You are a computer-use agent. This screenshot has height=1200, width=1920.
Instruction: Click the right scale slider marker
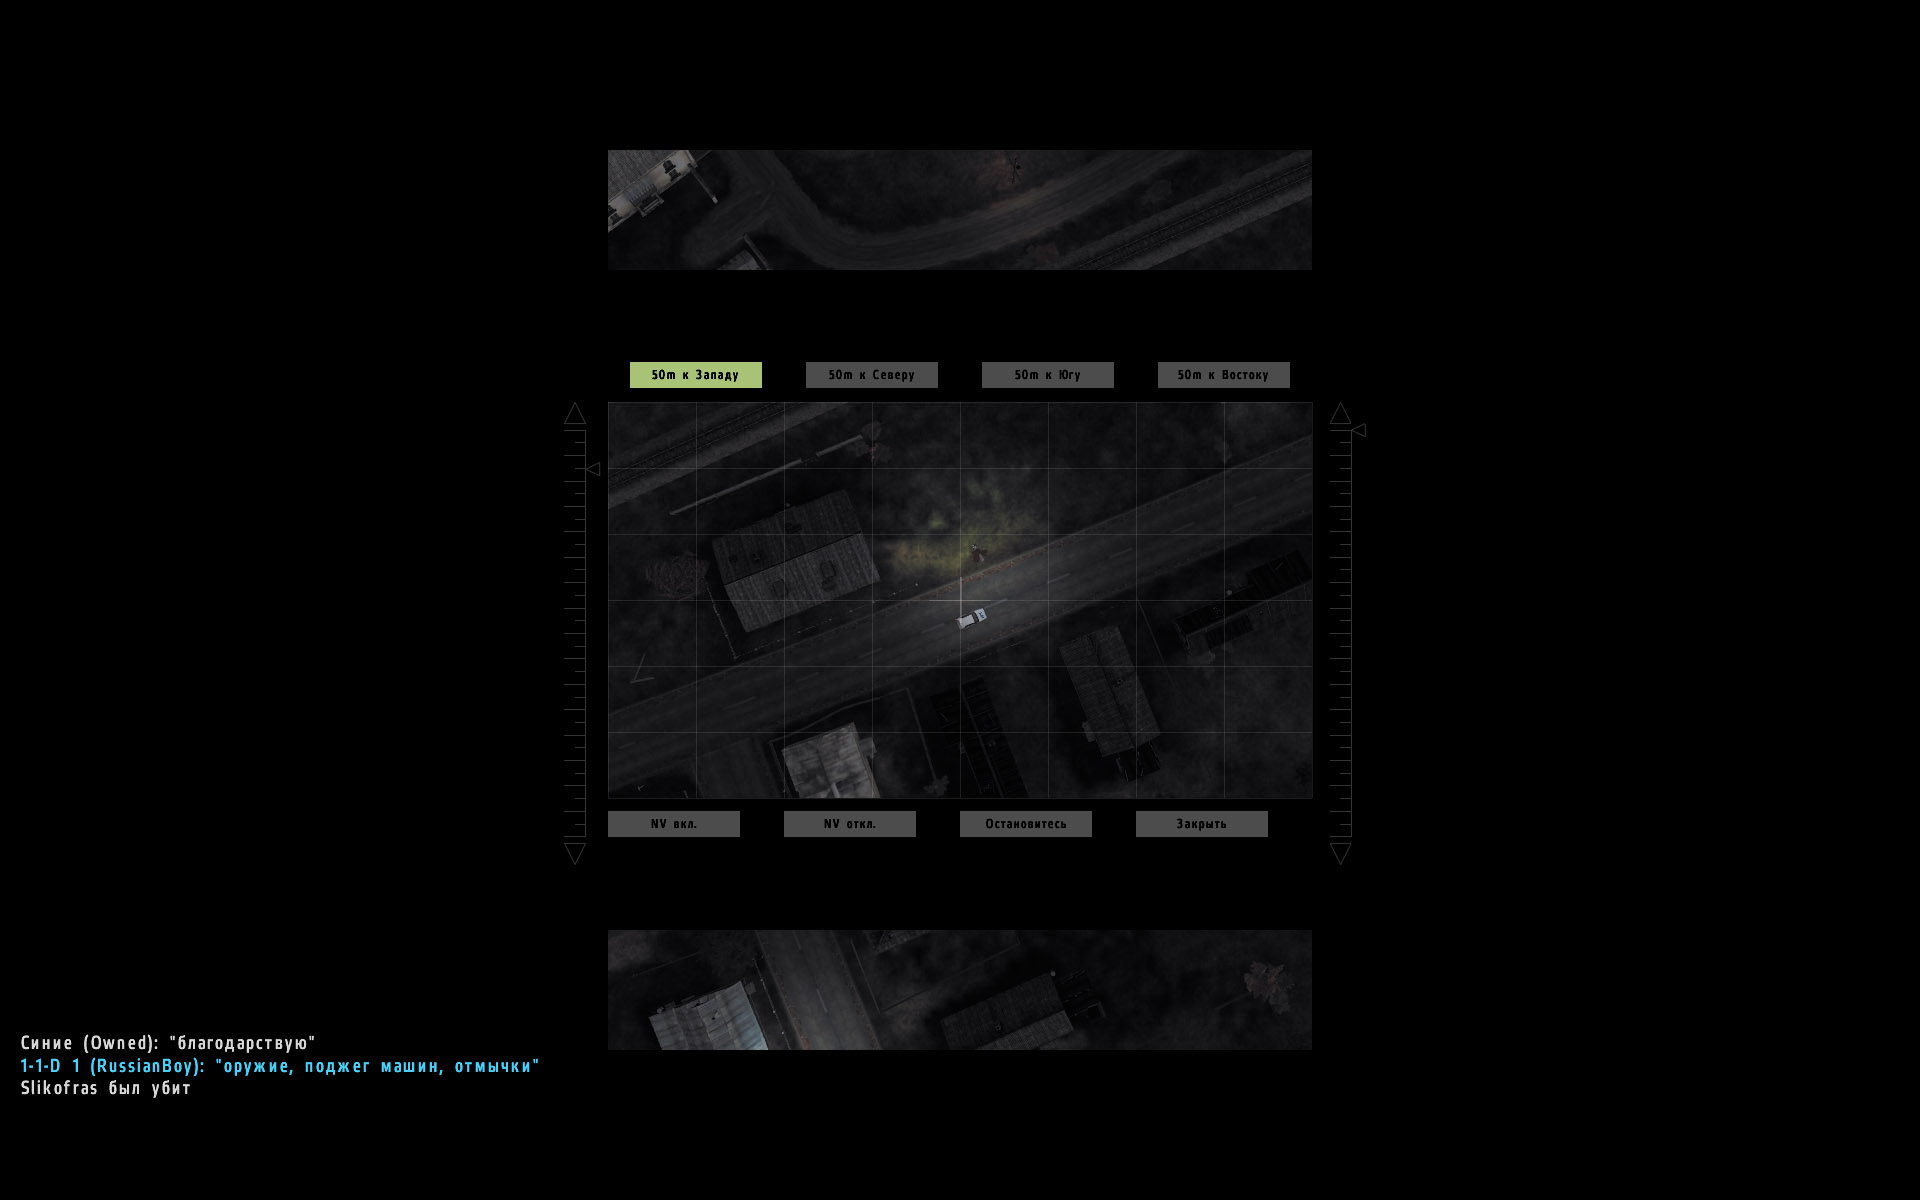point(1359,431)
